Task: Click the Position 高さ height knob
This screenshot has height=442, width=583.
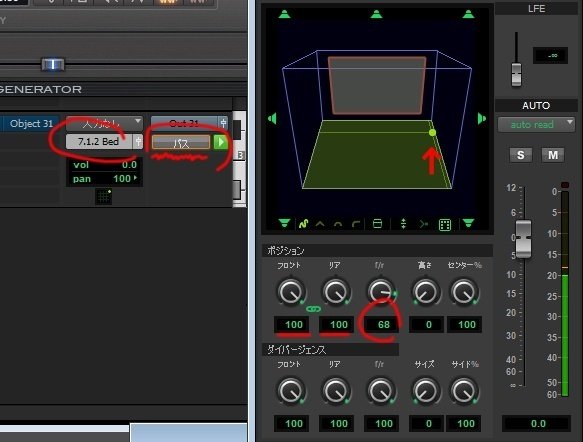Action: click(x=426, y=292)
